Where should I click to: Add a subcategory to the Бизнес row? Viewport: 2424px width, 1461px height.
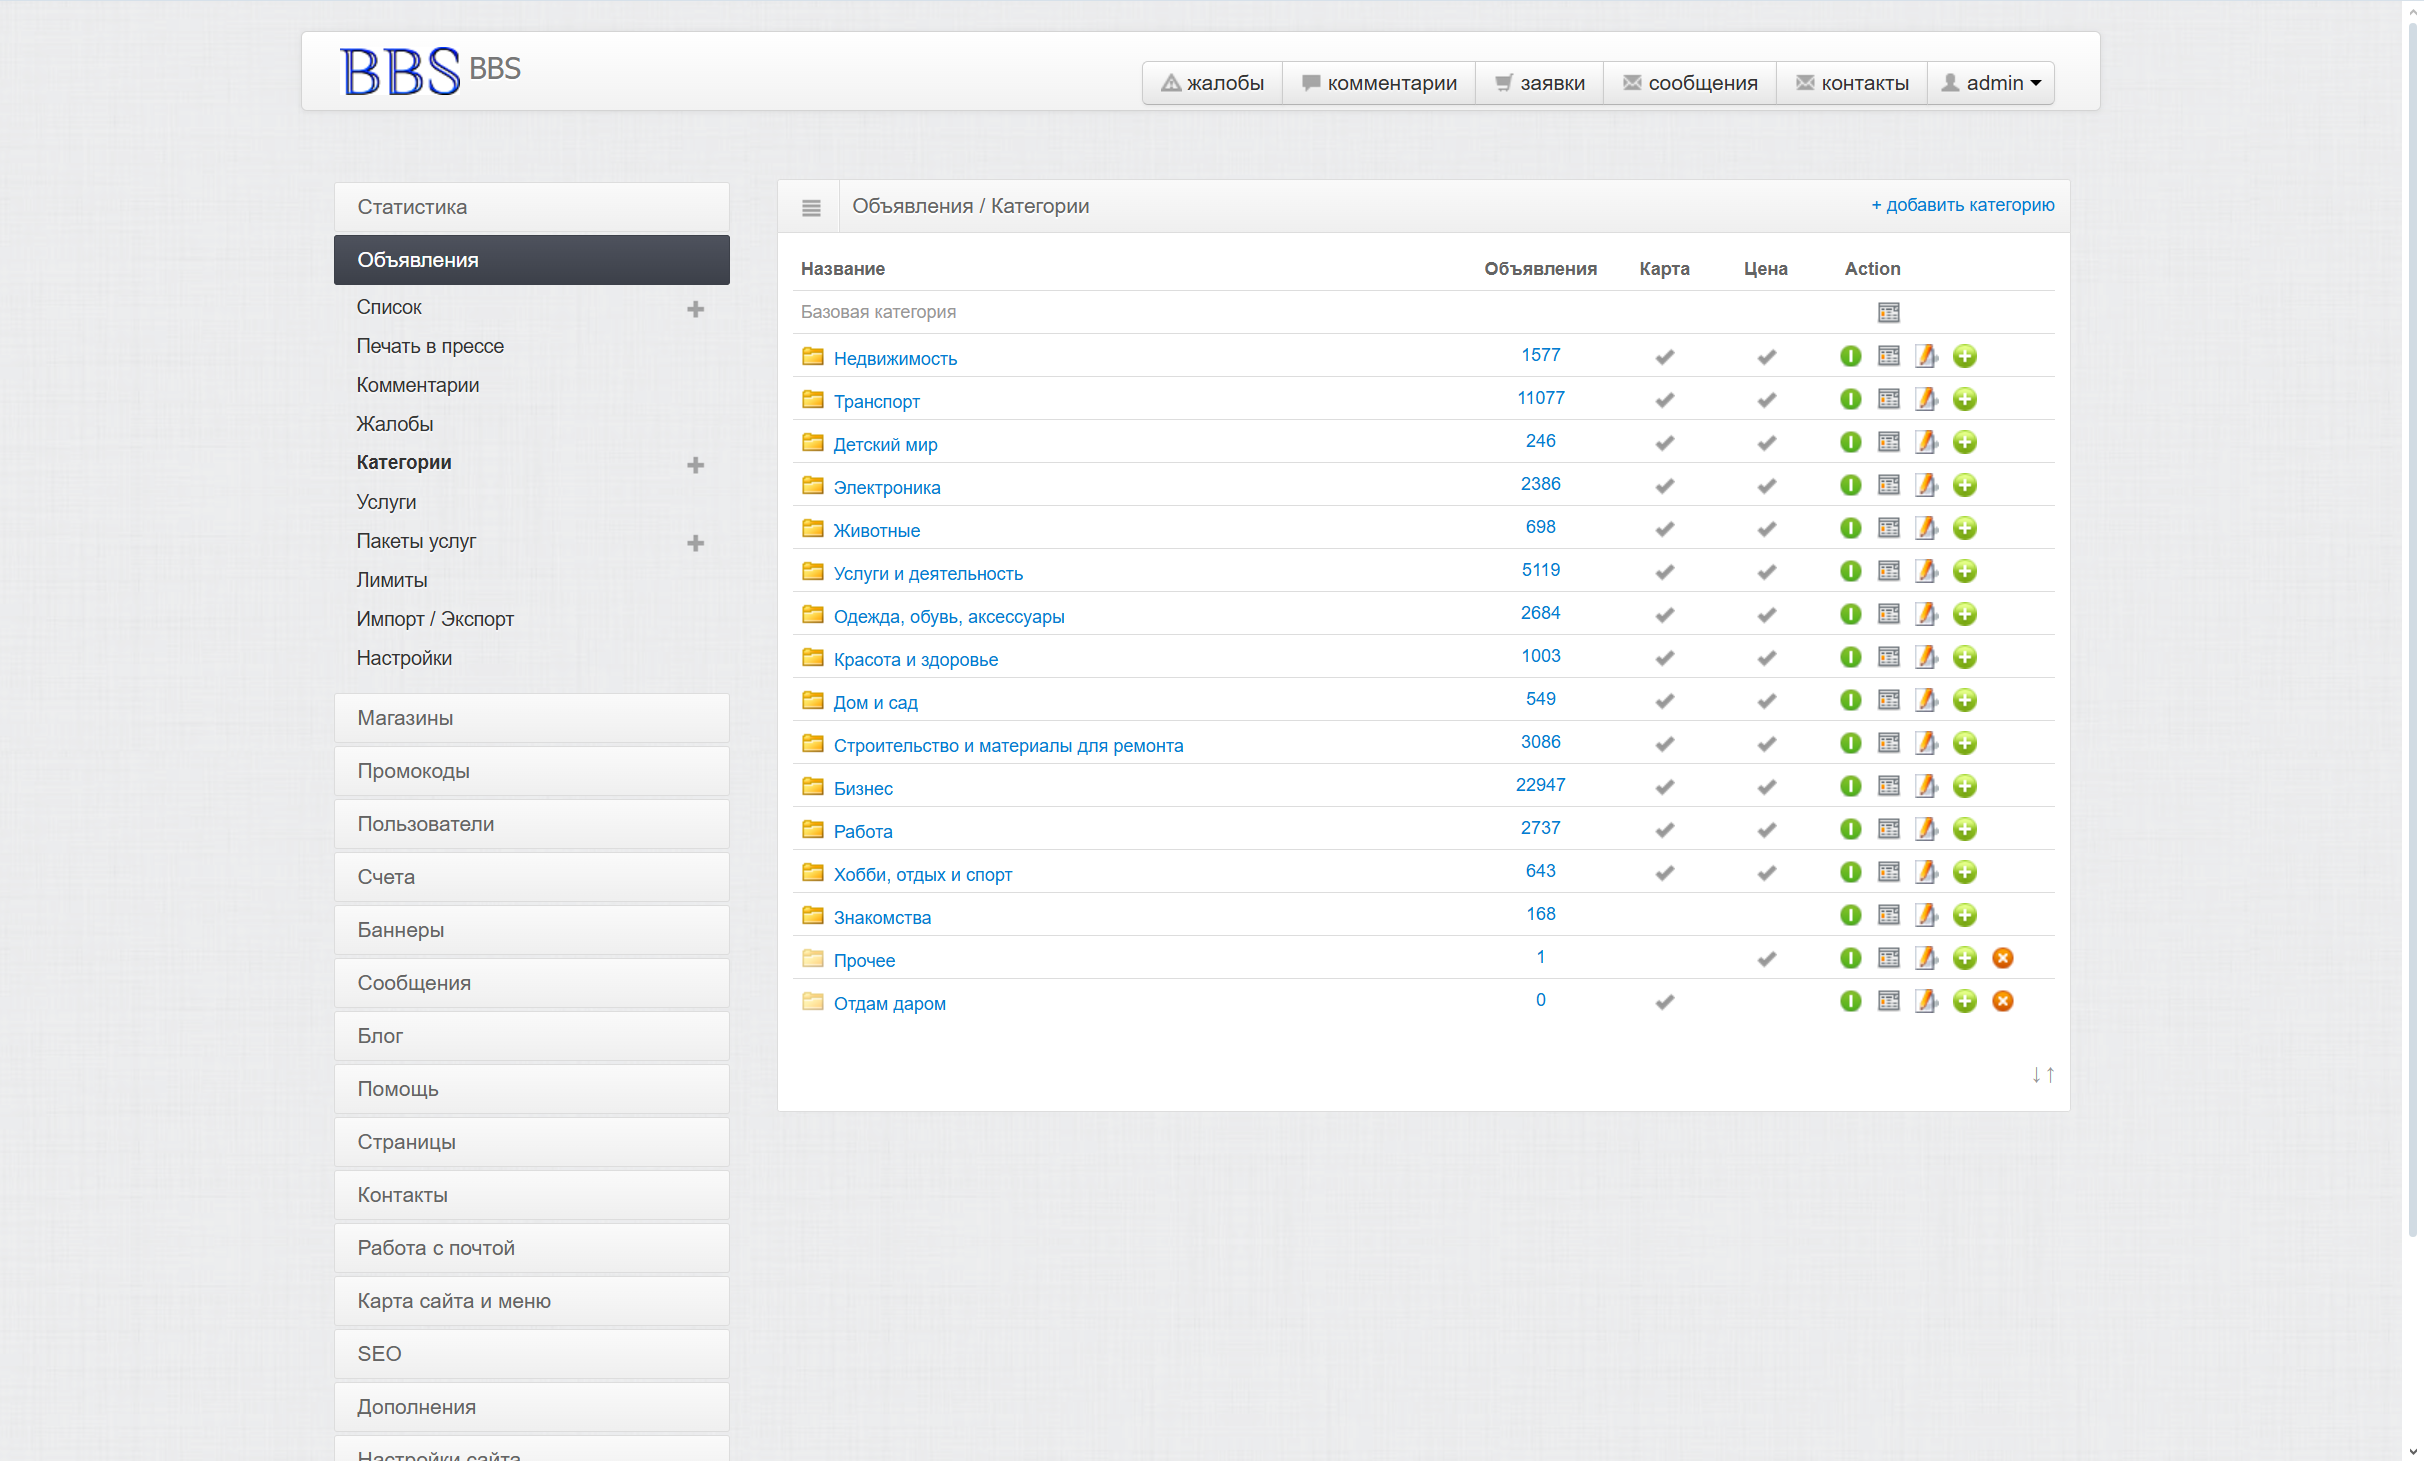click(1964, 786)
